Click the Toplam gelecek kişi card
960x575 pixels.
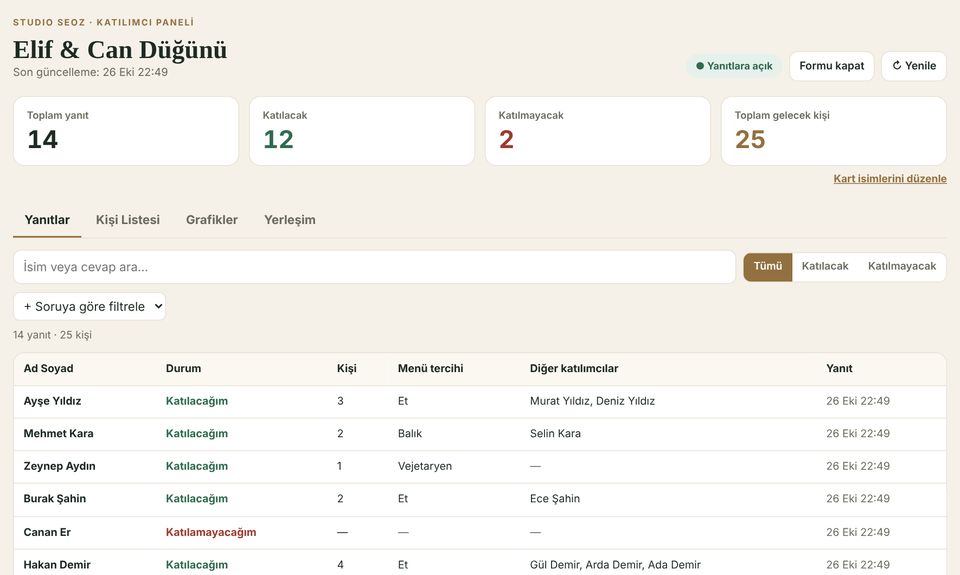[834, 131]
